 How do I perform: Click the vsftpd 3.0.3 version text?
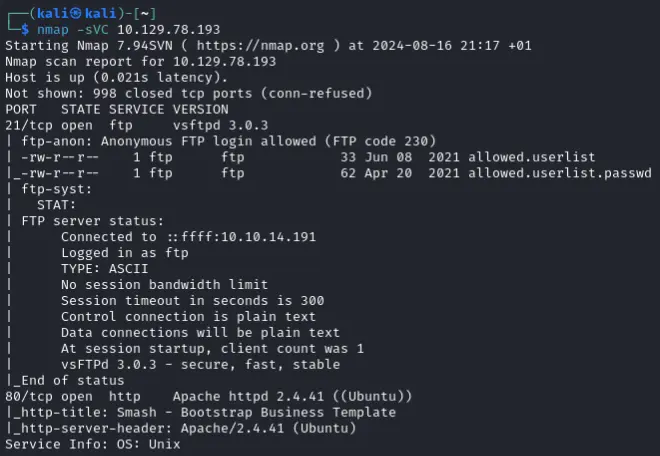220,125
